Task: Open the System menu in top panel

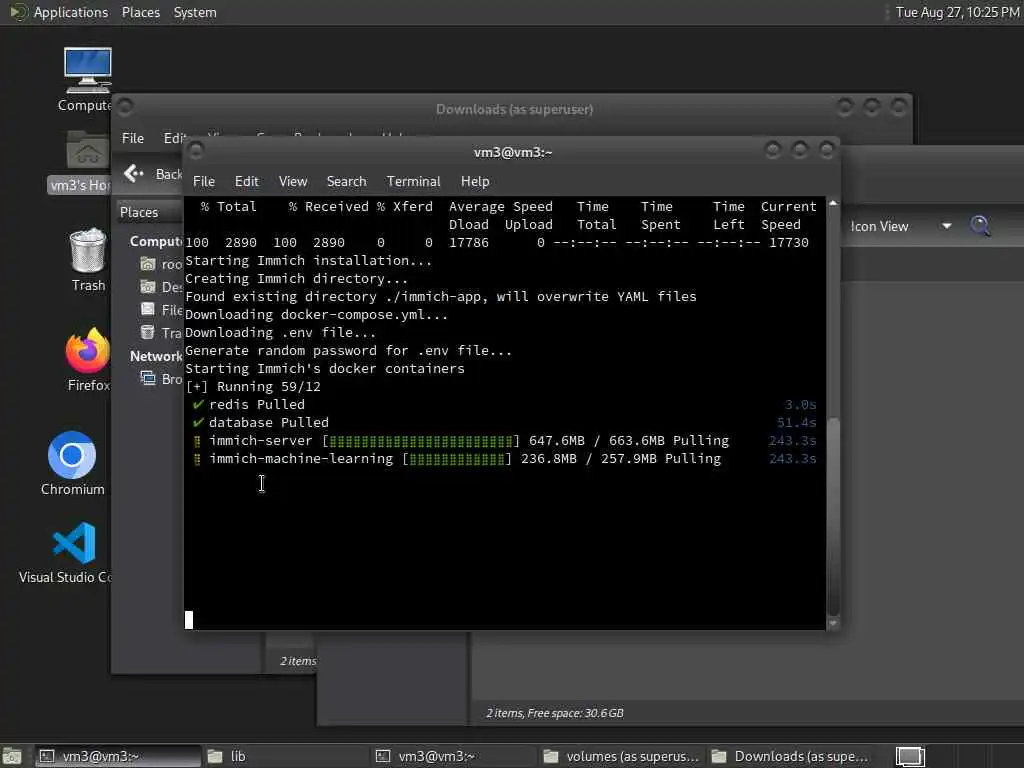Action: [x=195, y=12]
